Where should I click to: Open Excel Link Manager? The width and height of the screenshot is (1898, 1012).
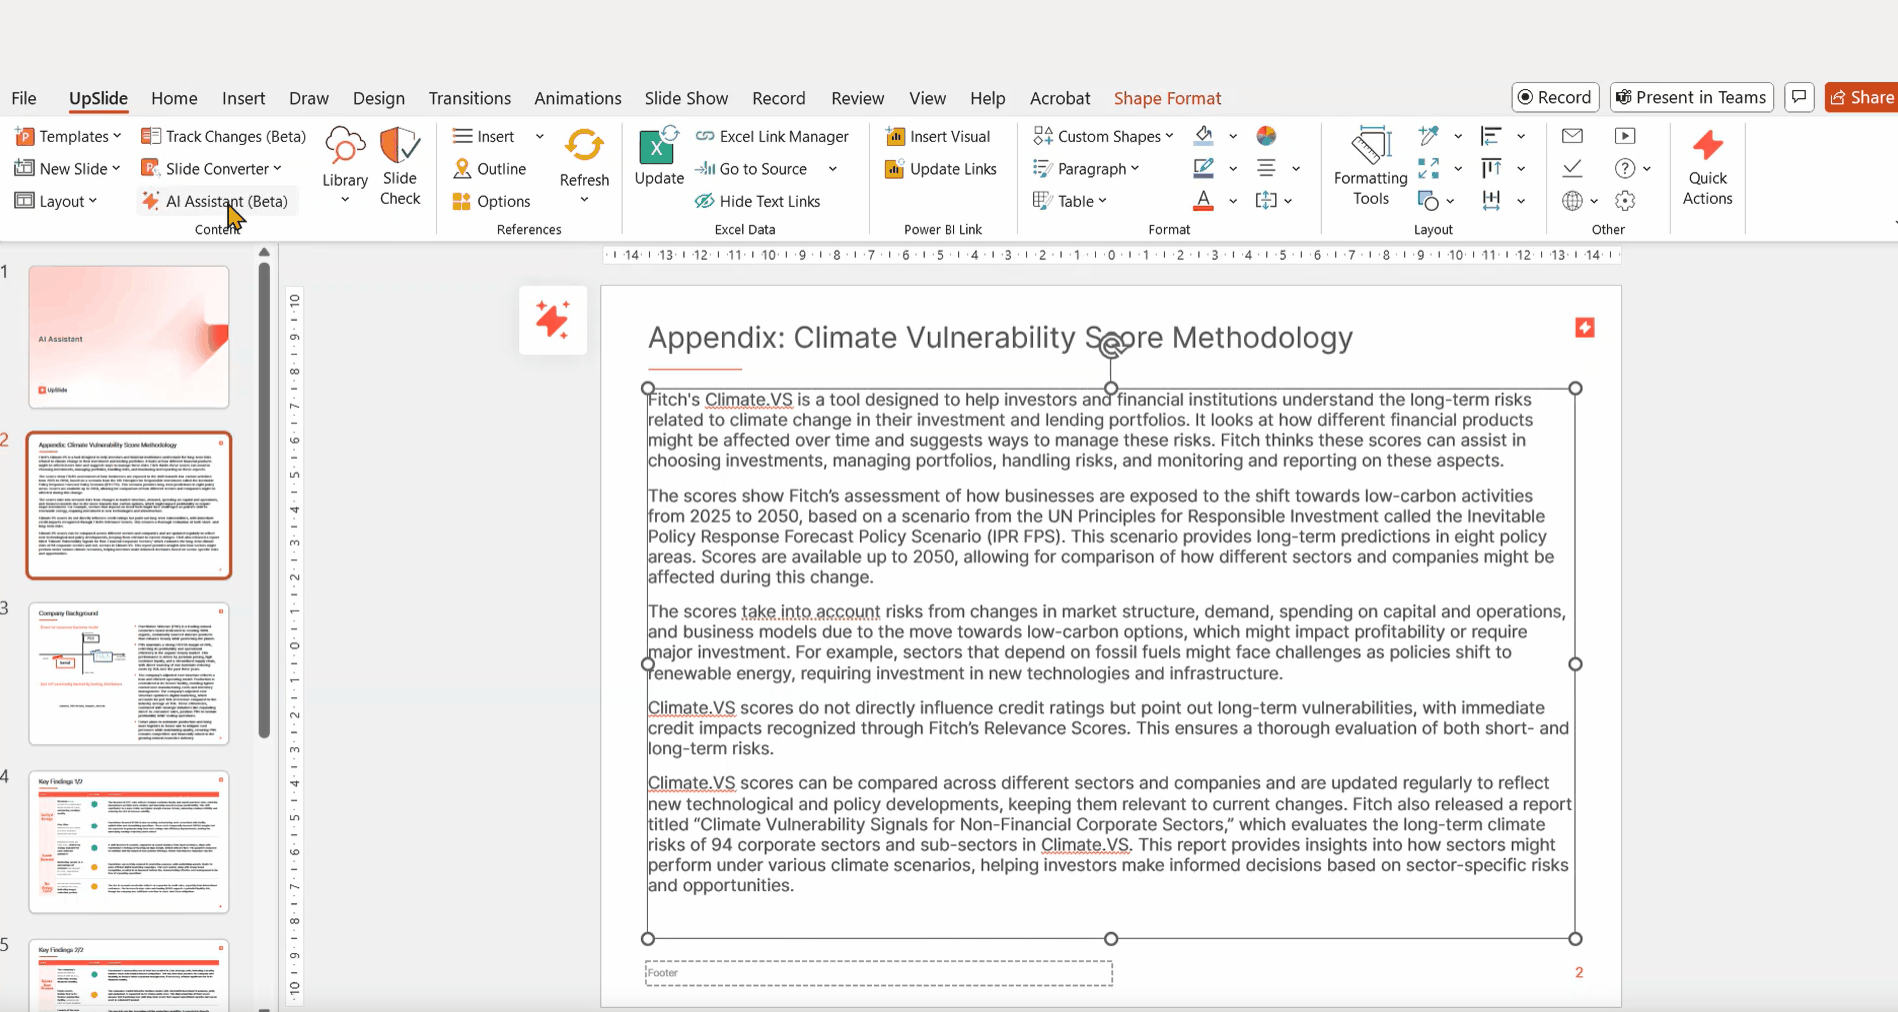coord(772,136)
